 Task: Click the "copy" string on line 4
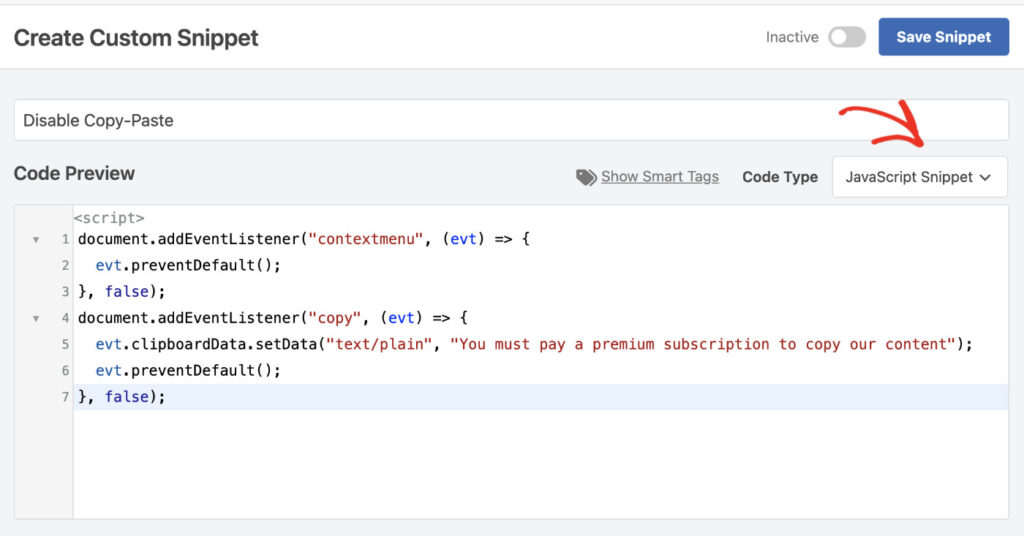[335, 318]
